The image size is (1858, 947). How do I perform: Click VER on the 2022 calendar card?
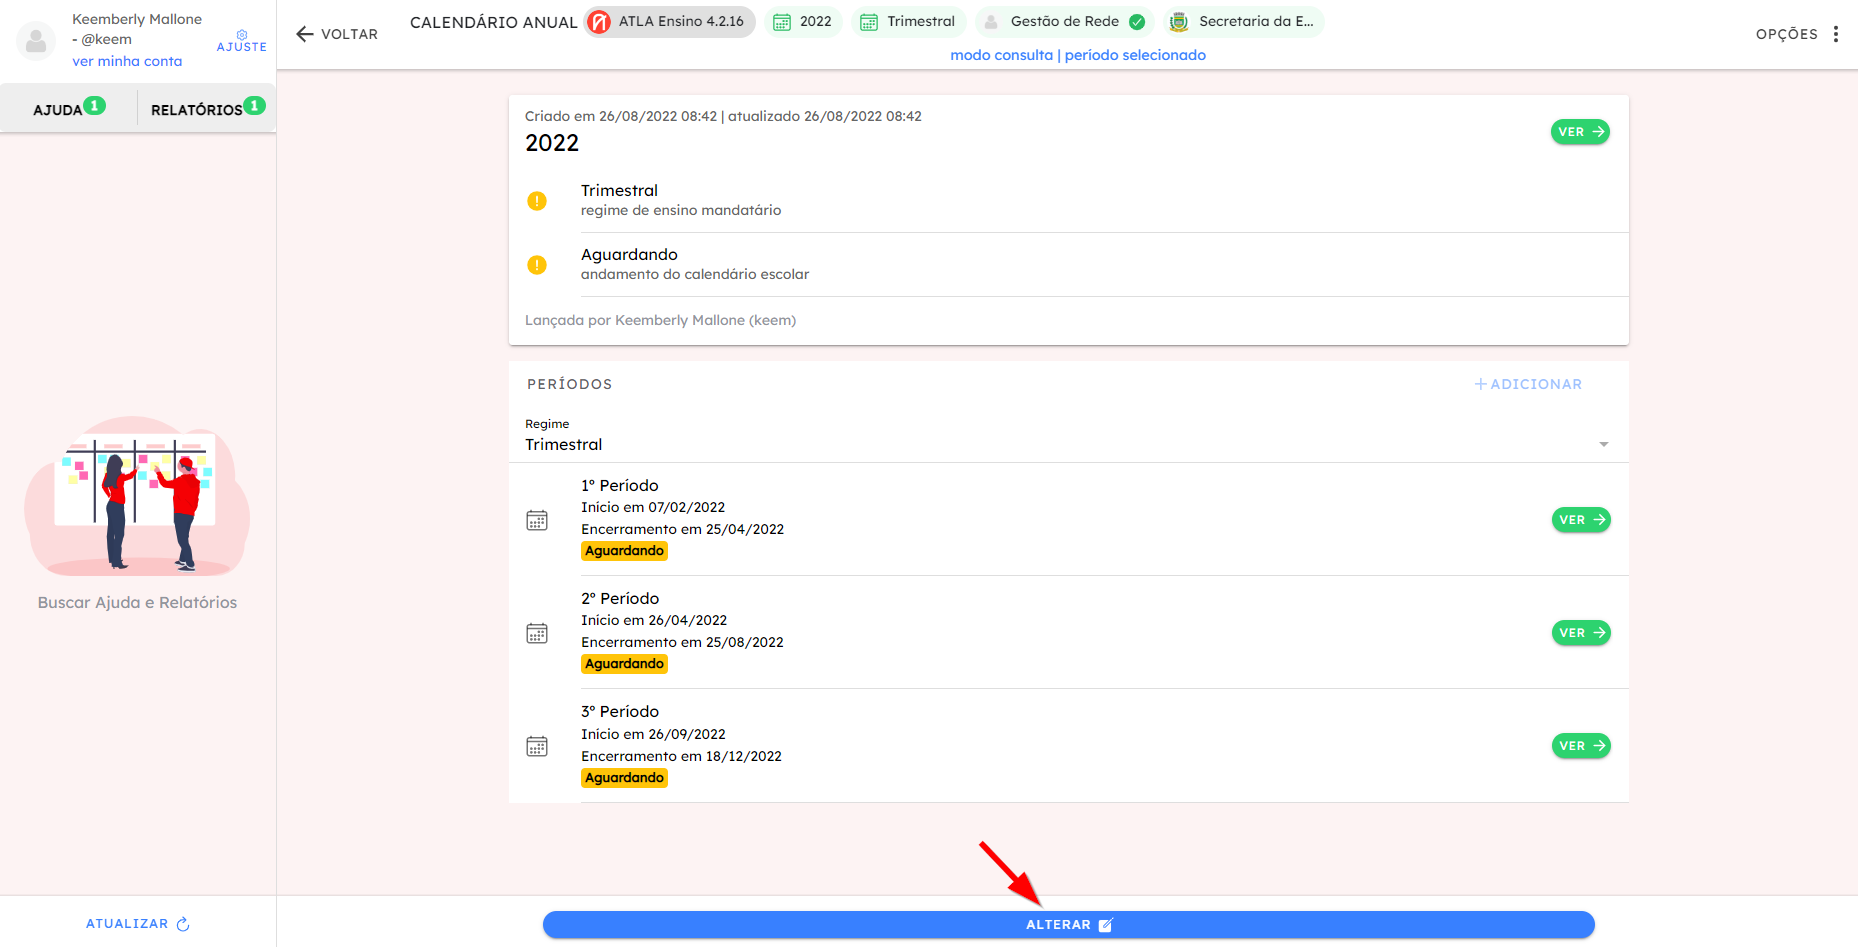pyautogui.click(x=1580, y=132)
